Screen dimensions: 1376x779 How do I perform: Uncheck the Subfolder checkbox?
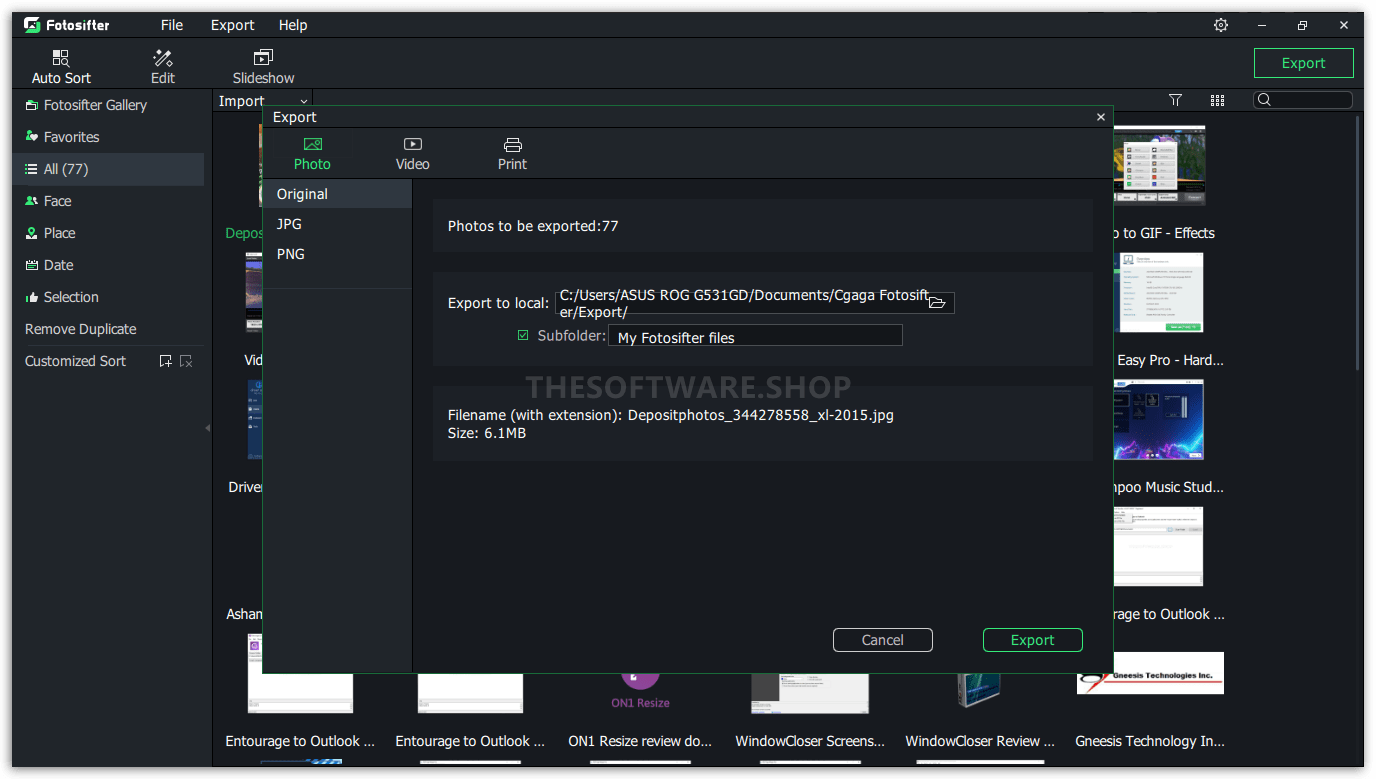[523, 336]
